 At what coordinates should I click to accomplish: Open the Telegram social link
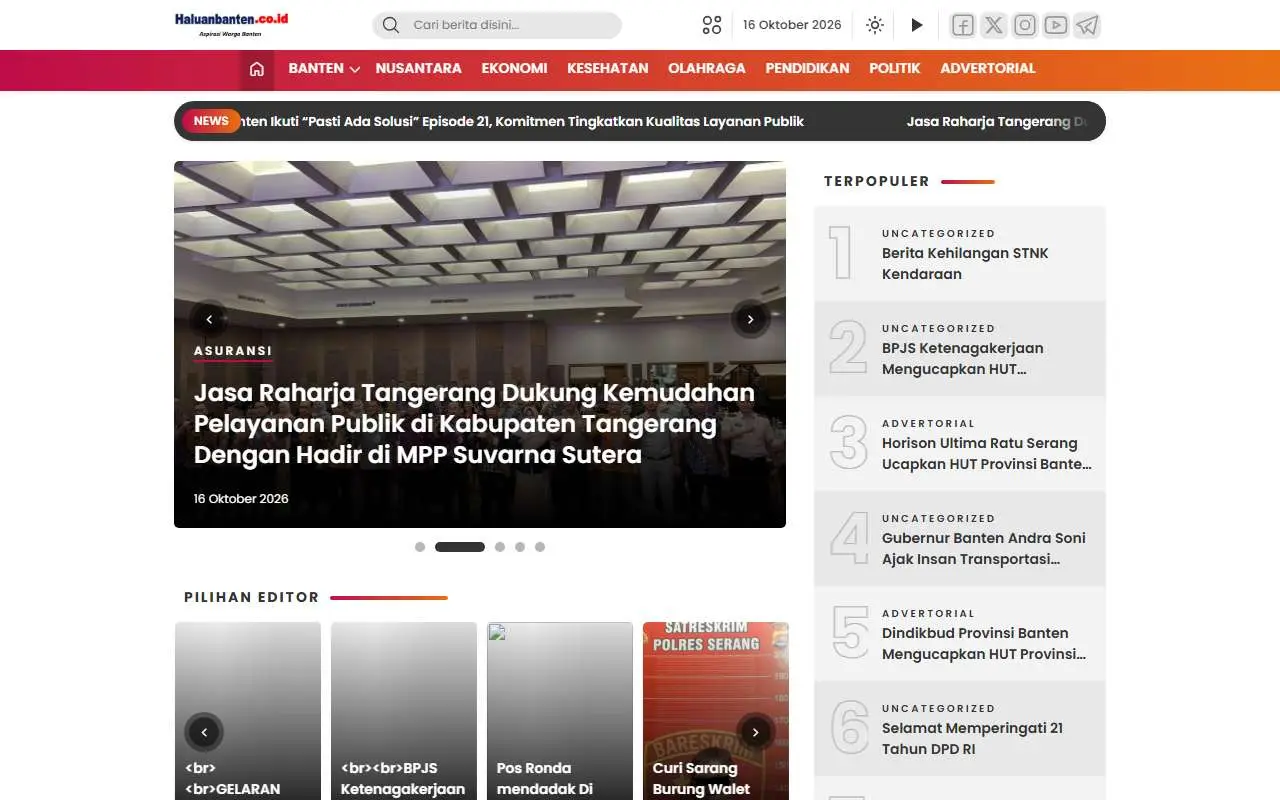click(1087, 25)
